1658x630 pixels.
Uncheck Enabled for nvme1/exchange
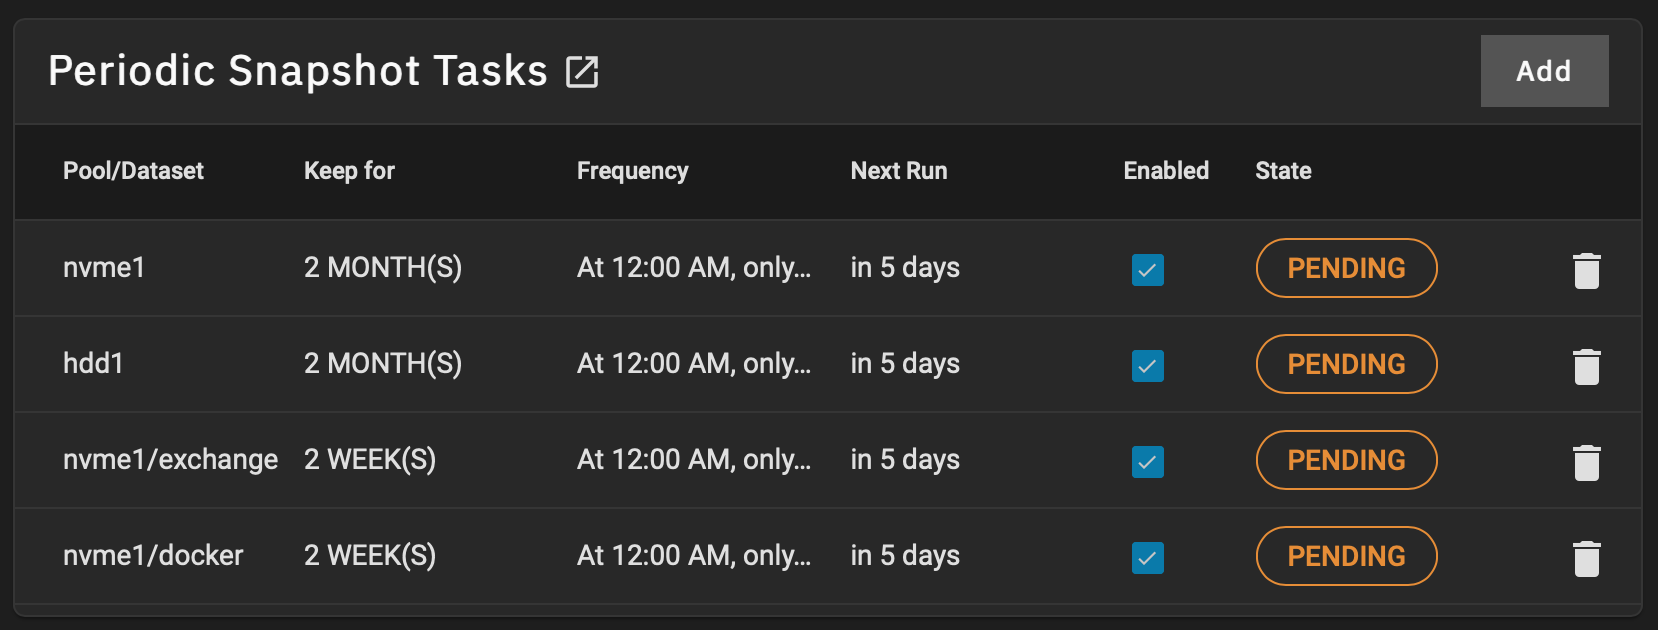[1147, 462]
